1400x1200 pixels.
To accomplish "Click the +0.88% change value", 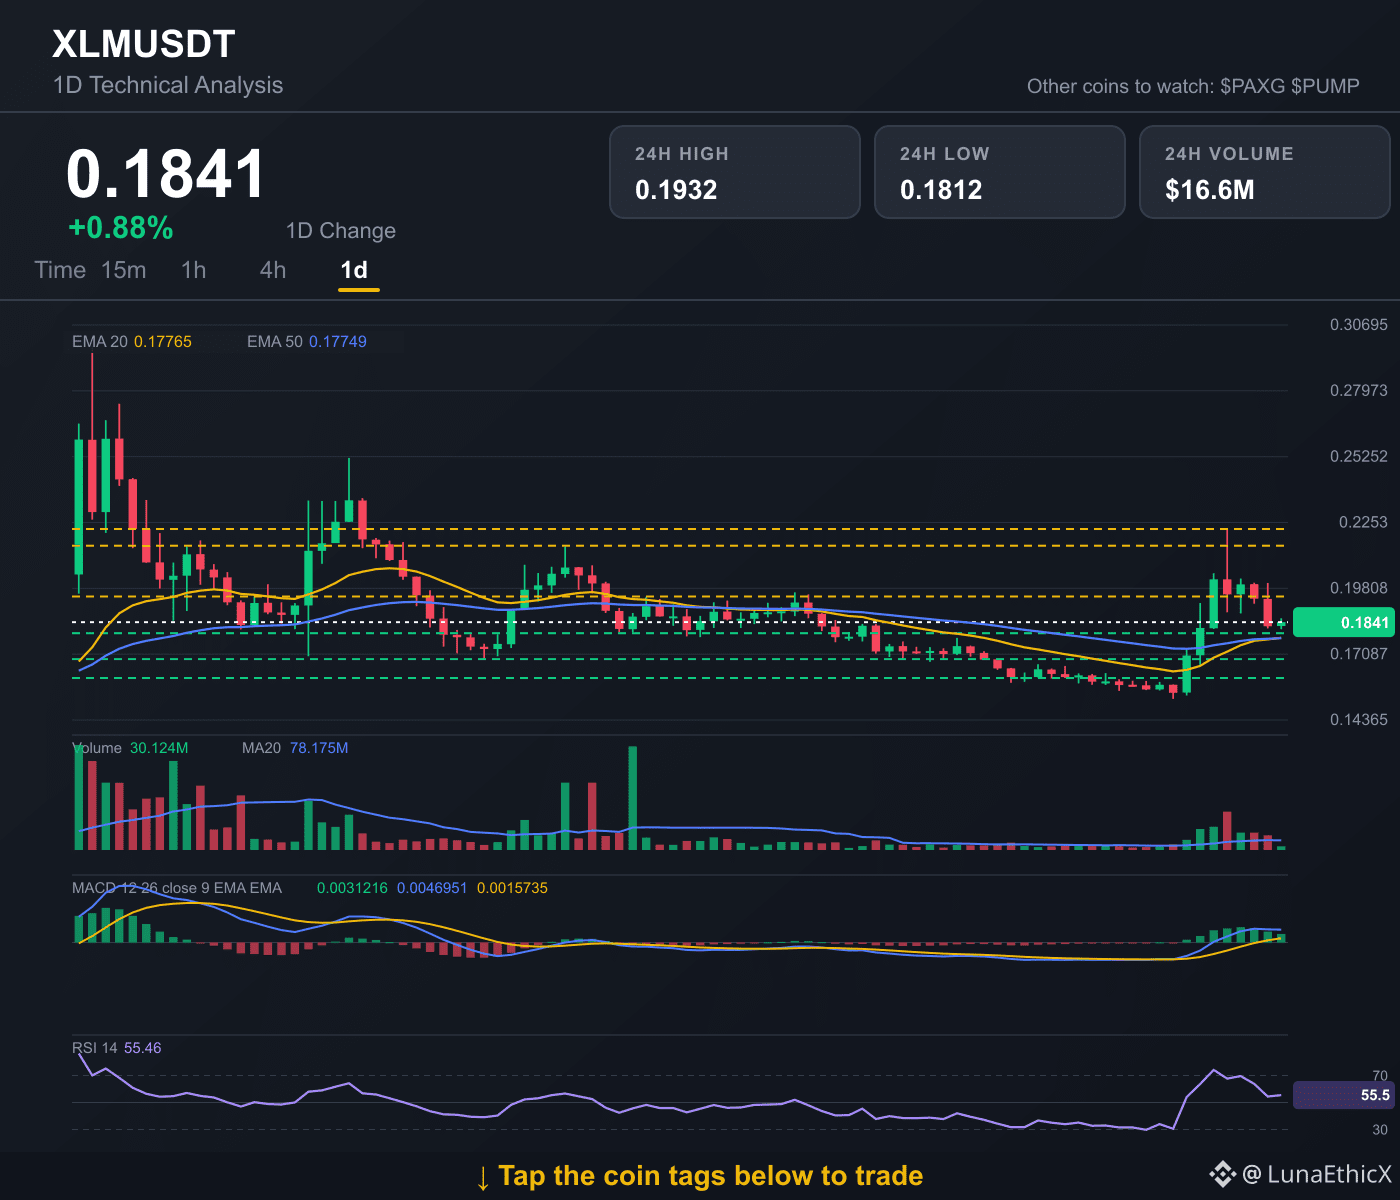I will click(x=121, y=228).
